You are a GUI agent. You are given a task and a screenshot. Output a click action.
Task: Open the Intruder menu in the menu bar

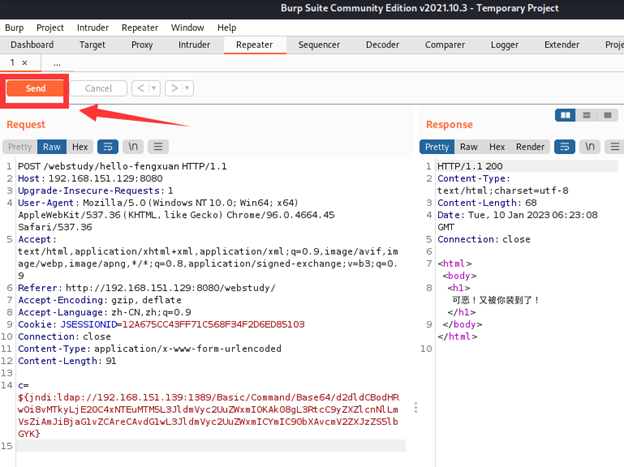[x=93, y=28]
